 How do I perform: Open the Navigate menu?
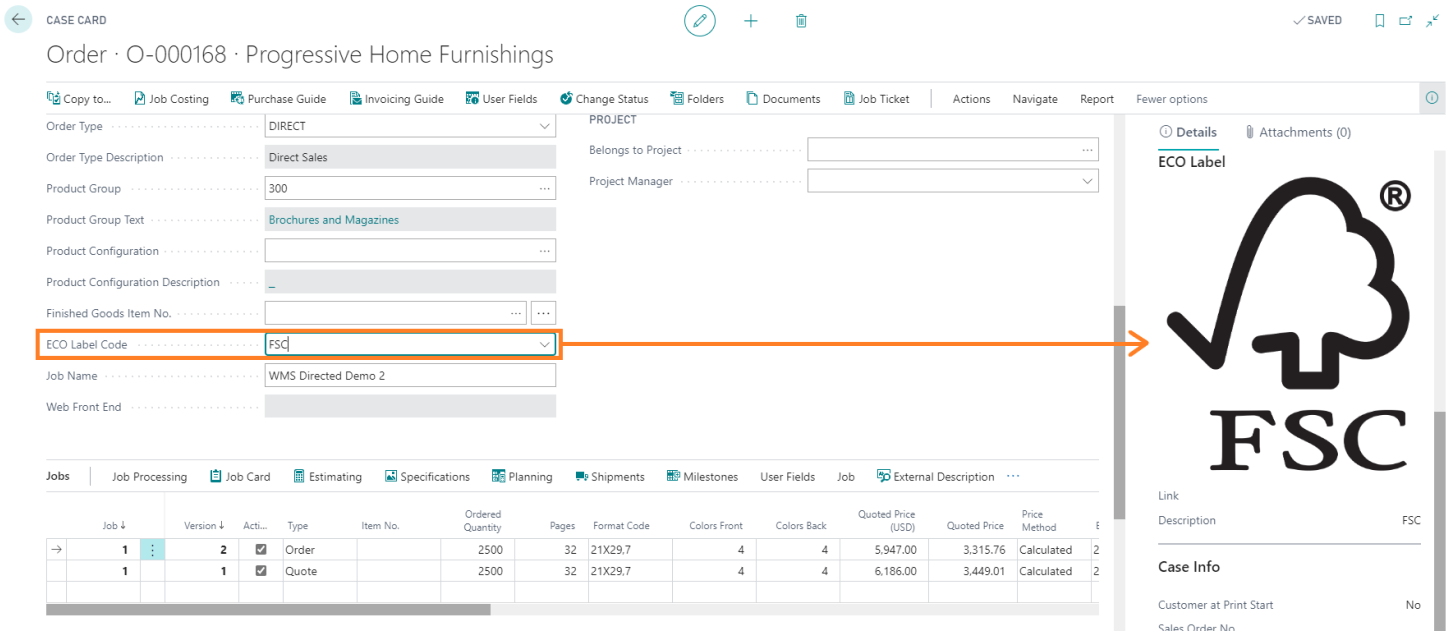[1035, 99]
